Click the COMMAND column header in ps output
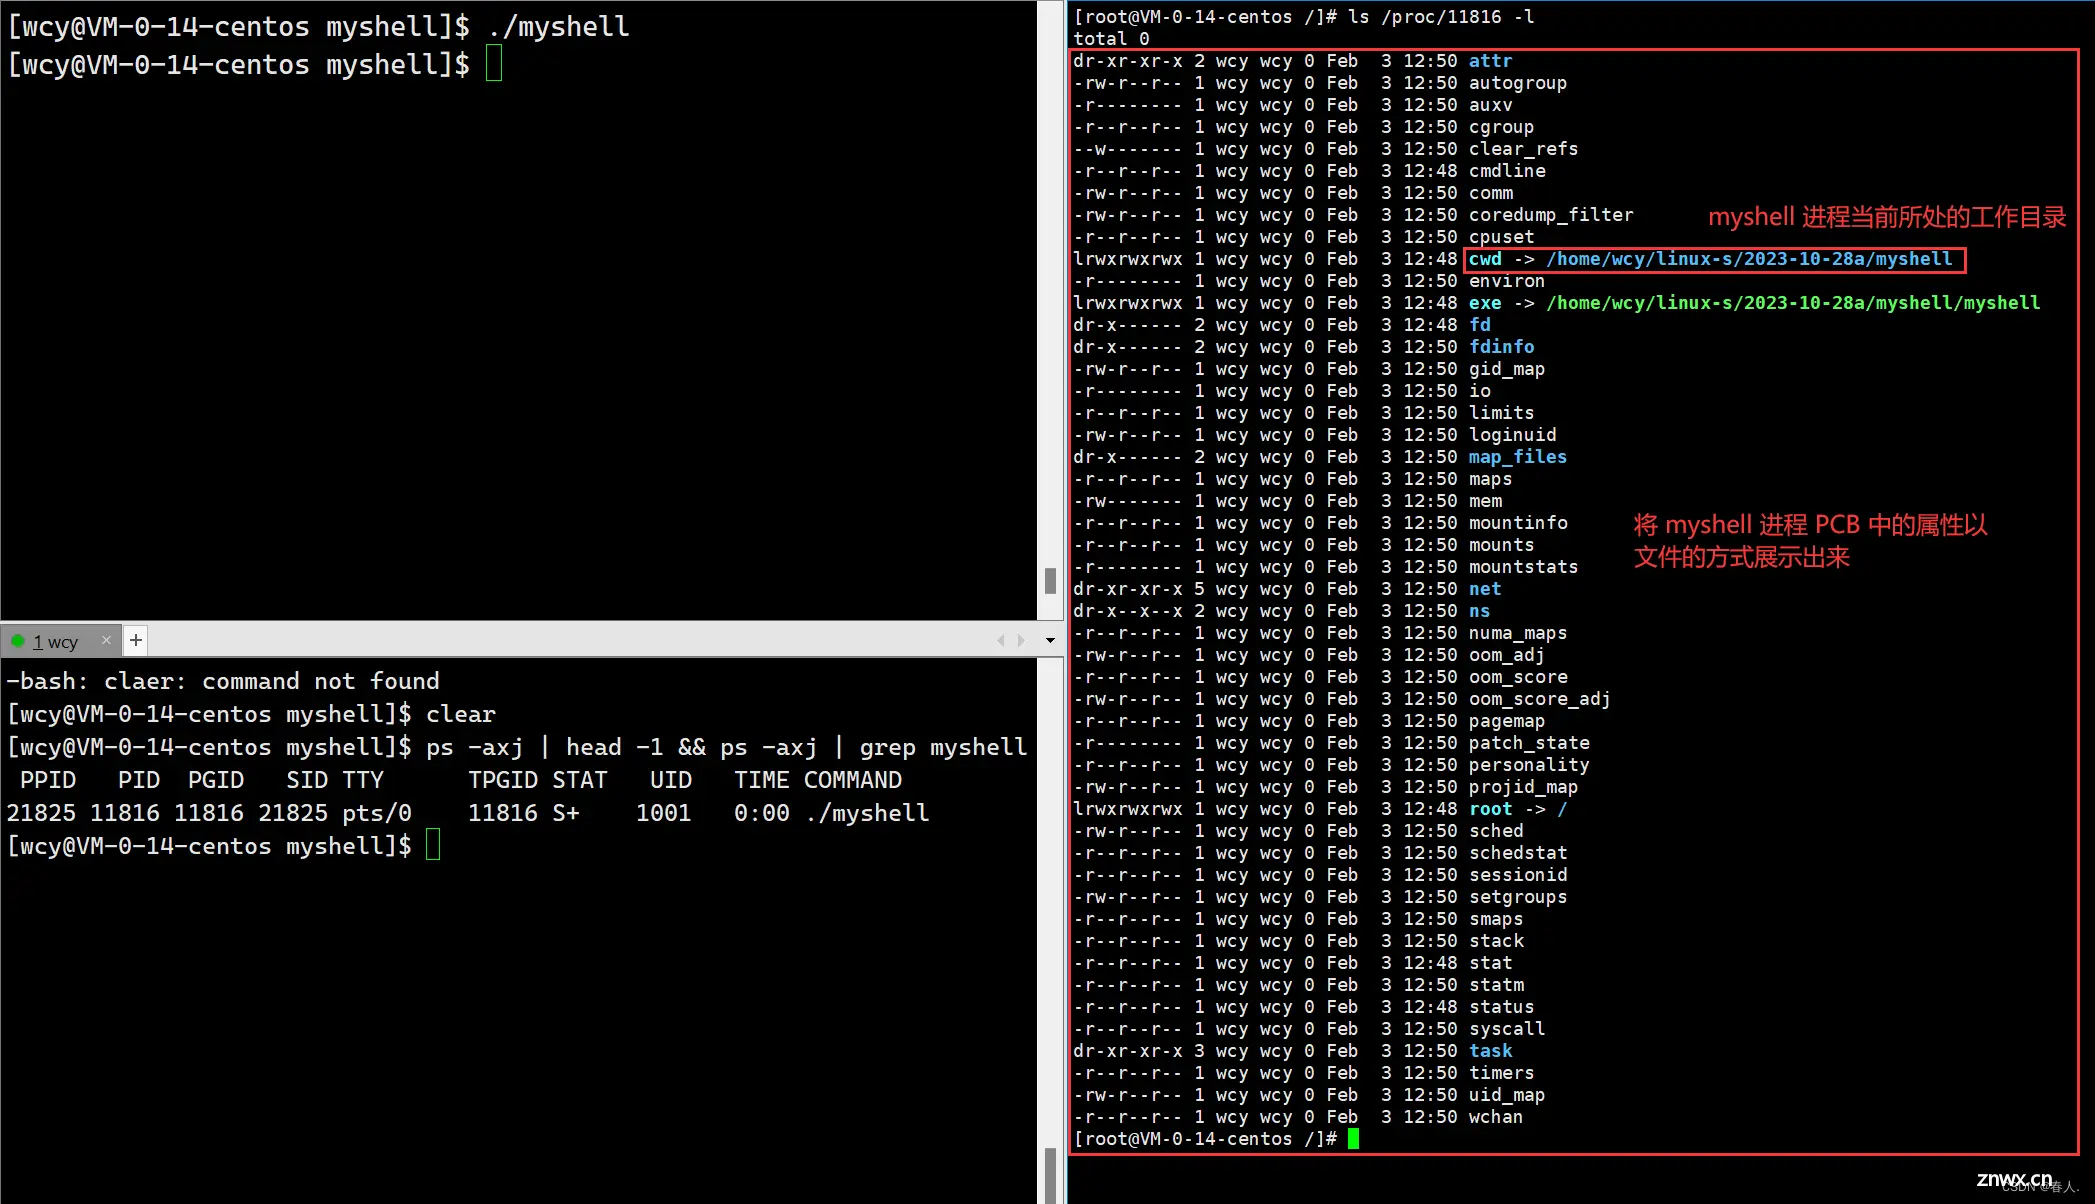The image size is (2095, 1204). 853,780
